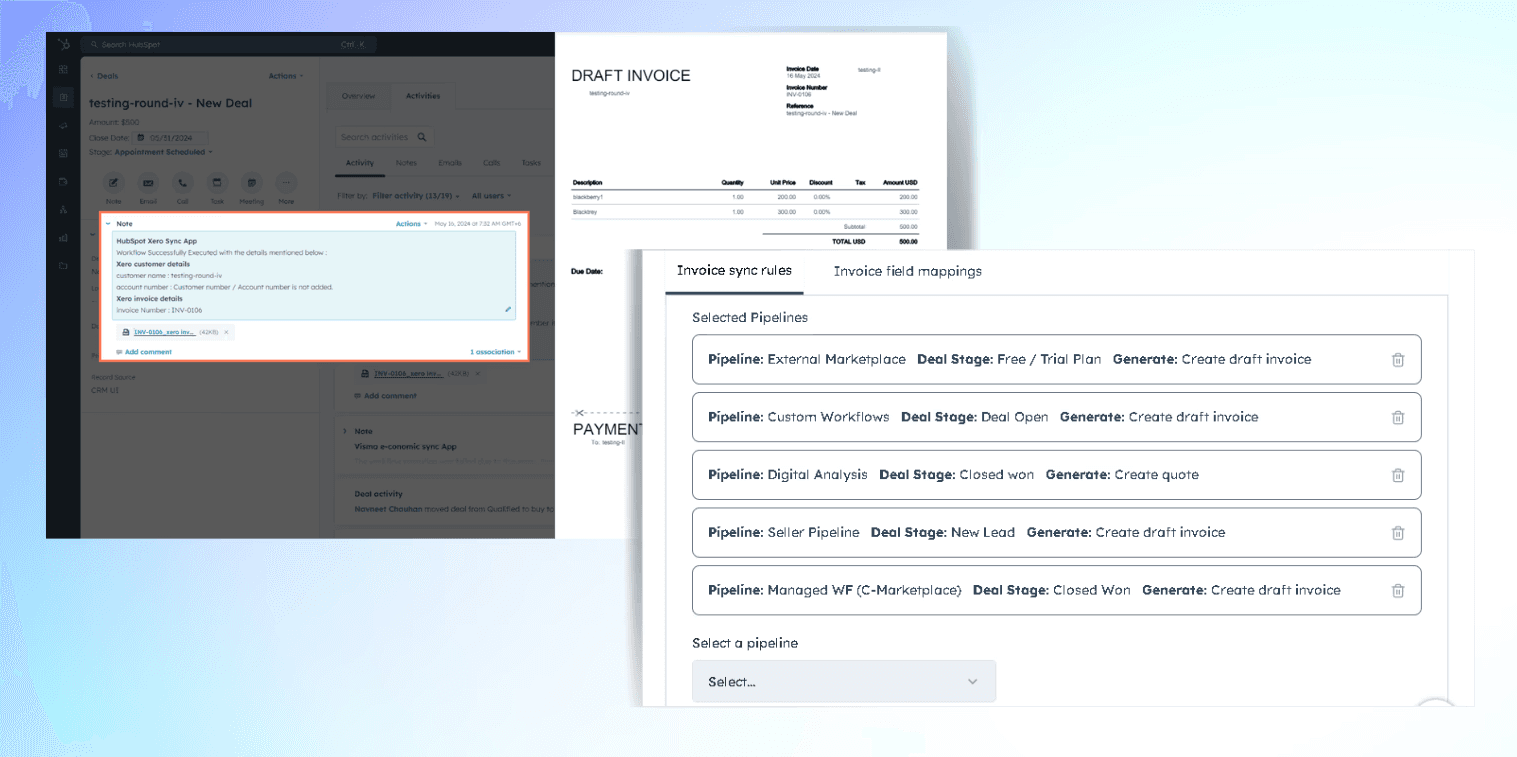Screen dimensions: 1517x757
Task: Click the Meeting calendar icon button
Action: [x=252, y=183]
